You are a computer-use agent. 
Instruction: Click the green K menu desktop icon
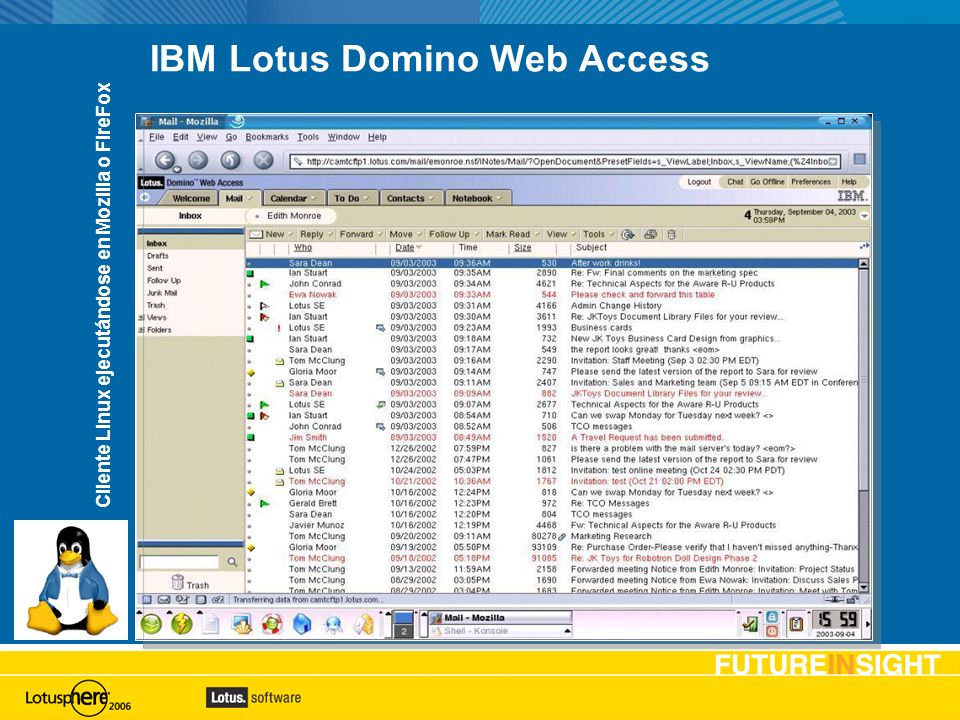pyautogui.click(x=151, y=624)
